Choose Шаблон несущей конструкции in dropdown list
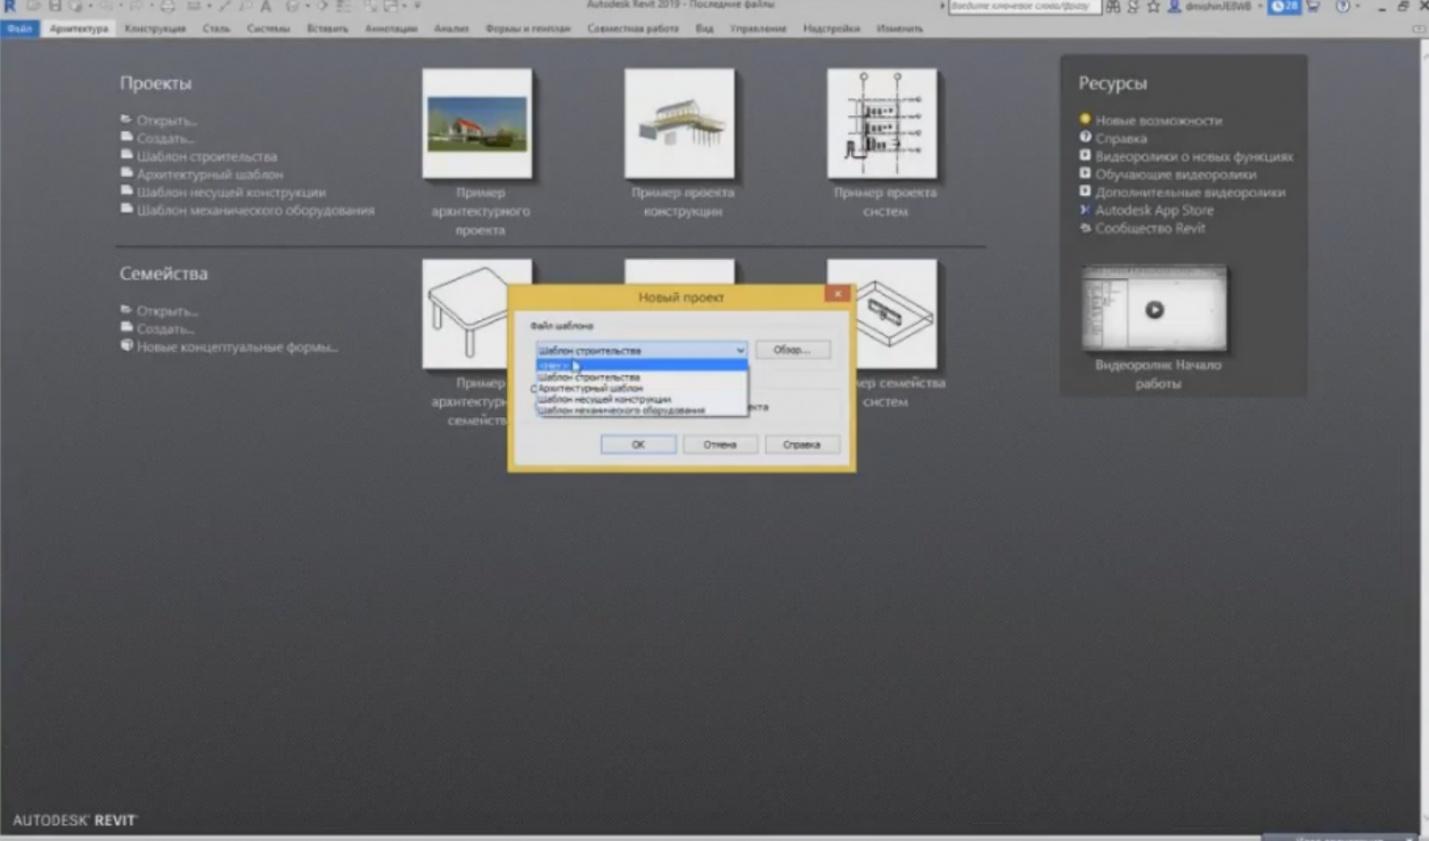 click(641, 399)
